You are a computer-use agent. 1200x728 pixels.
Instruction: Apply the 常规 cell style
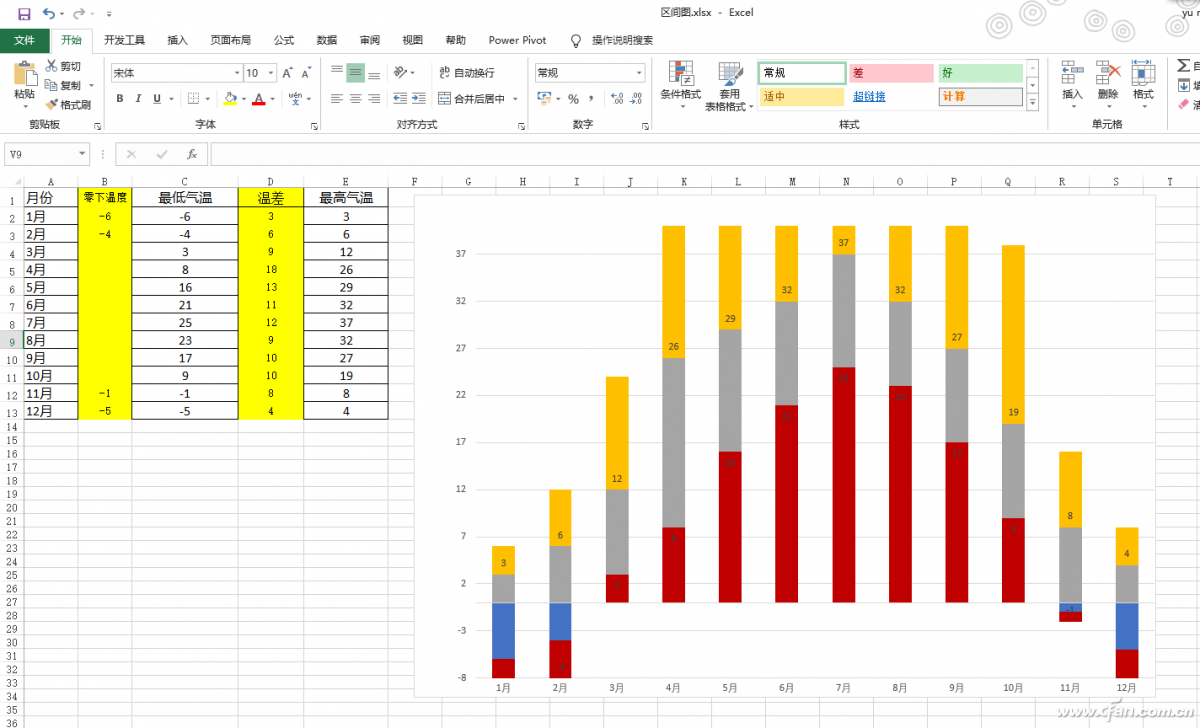click(x=802, y=73)
